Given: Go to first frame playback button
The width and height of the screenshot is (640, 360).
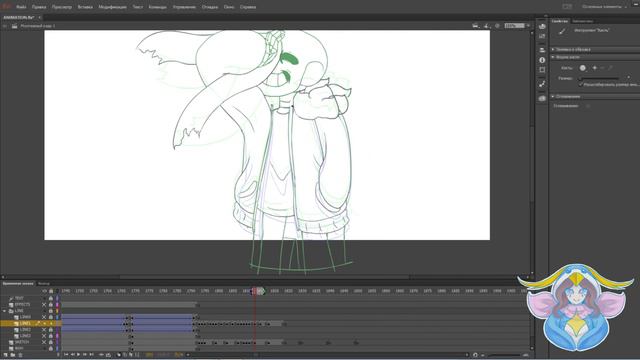Looking at the screenshot, I should click(66, 355).
